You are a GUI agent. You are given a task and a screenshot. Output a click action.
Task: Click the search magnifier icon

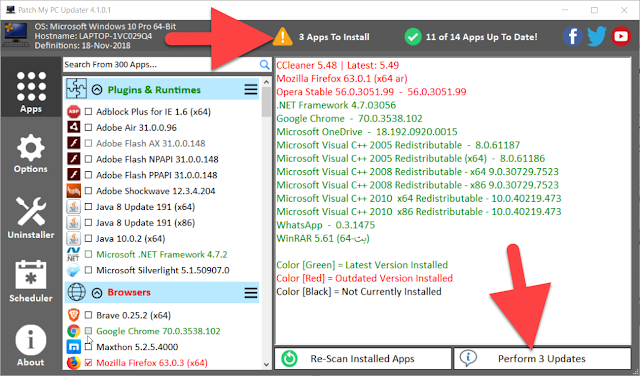(264, 65)
